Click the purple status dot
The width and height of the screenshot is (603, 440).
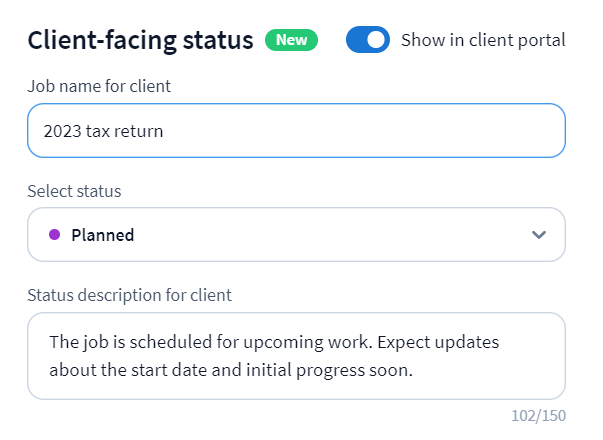(x=55, y=235)
